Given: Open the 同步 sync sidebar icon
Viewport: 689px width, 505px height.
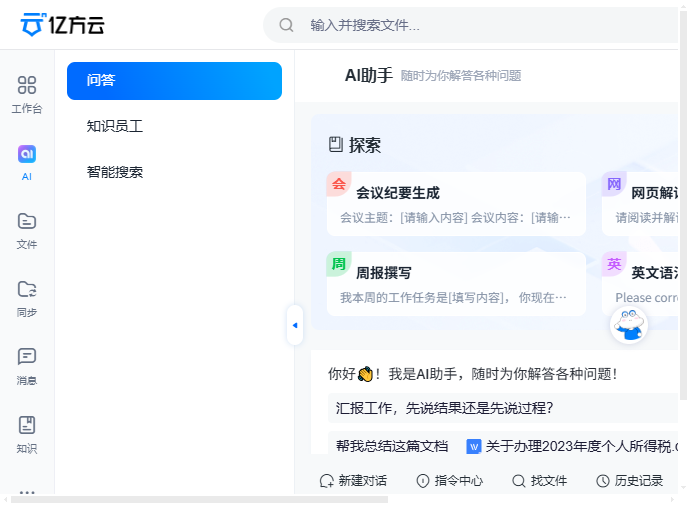Looking at the screenshot, I should pyautogui.click(x=27, y=299).
